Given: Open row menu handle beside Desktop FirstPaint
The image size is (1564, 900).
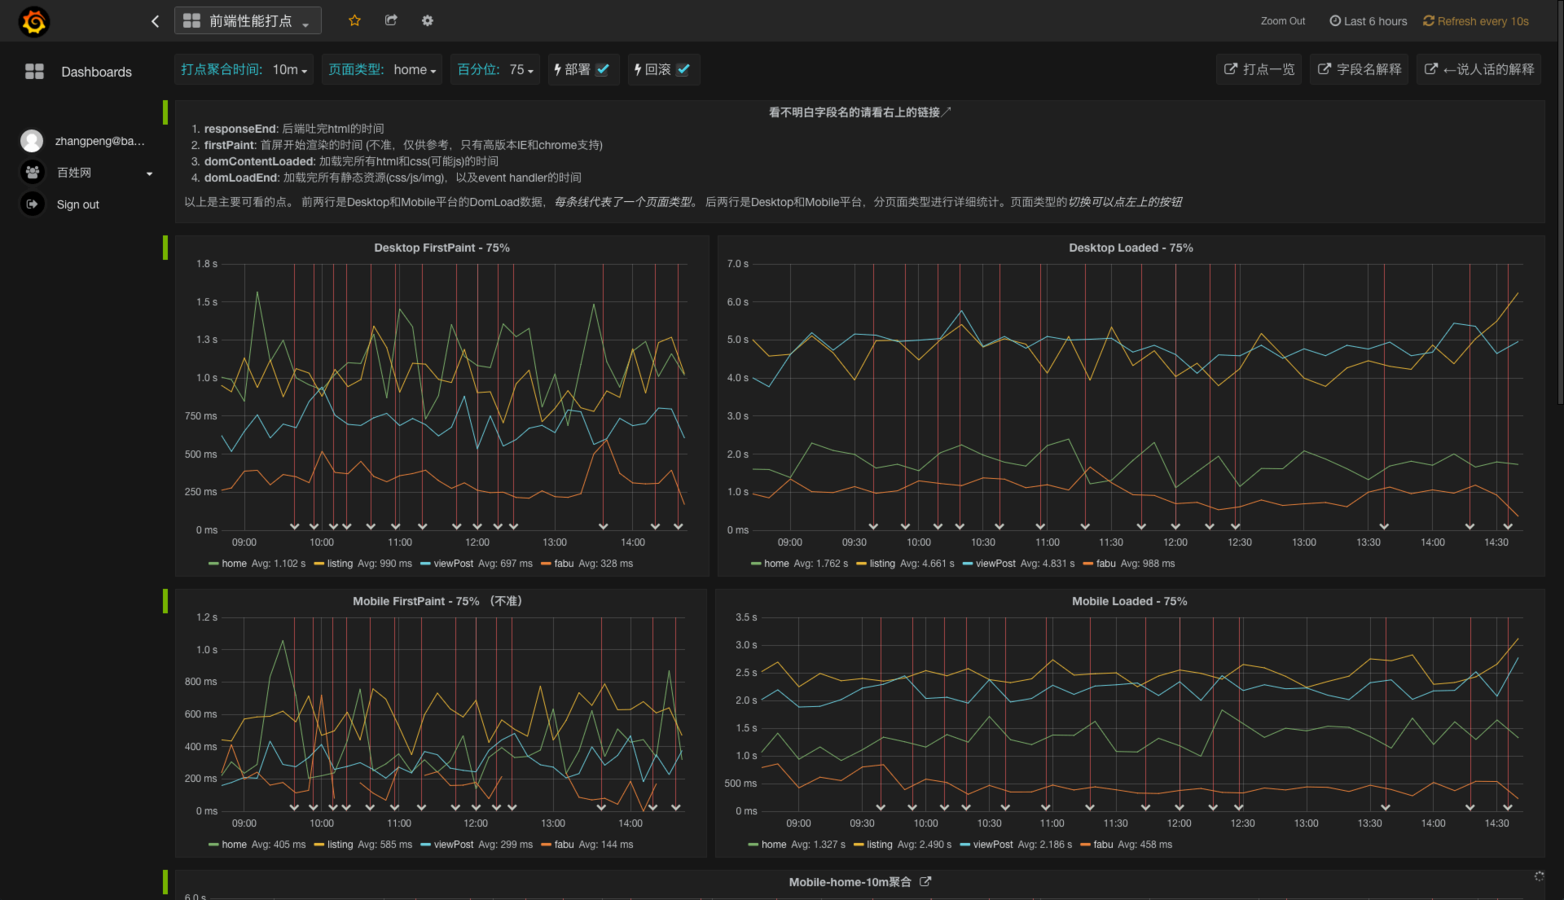Looking at the screenshot, I should [165, 247].
